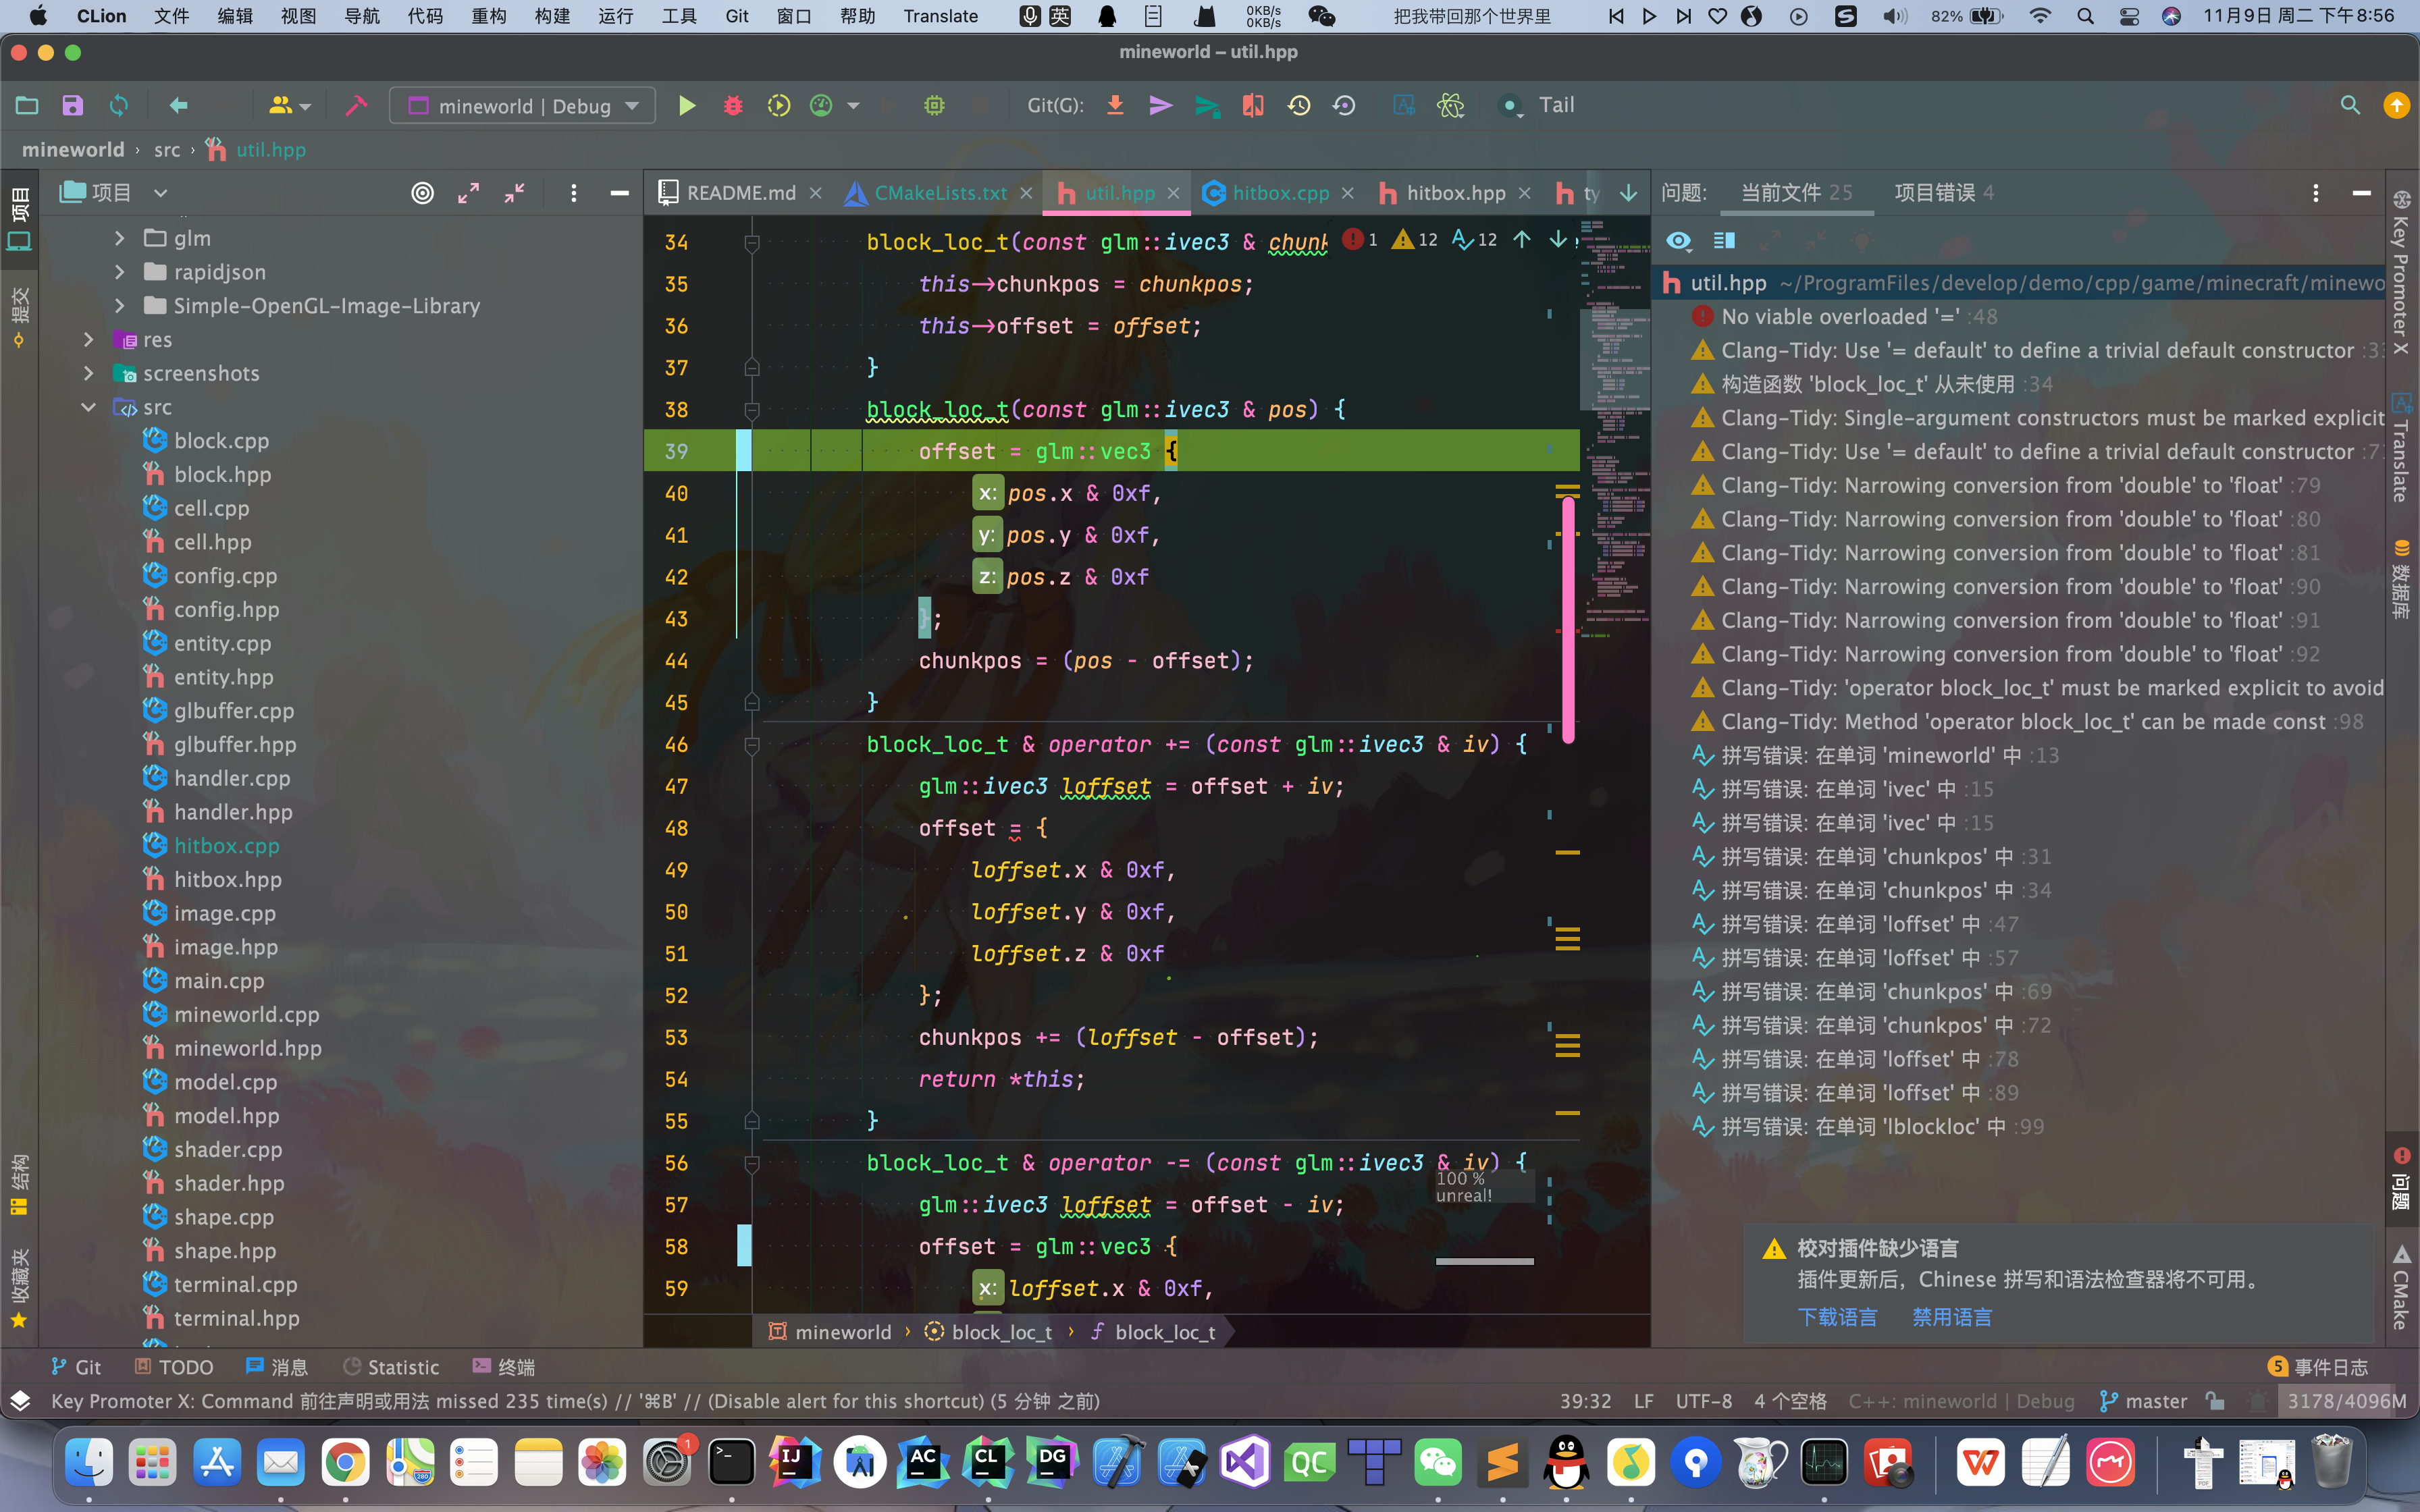Click the locate current file target icon
Viewport: 2420px width, 1512px height.
pos(423,193)
